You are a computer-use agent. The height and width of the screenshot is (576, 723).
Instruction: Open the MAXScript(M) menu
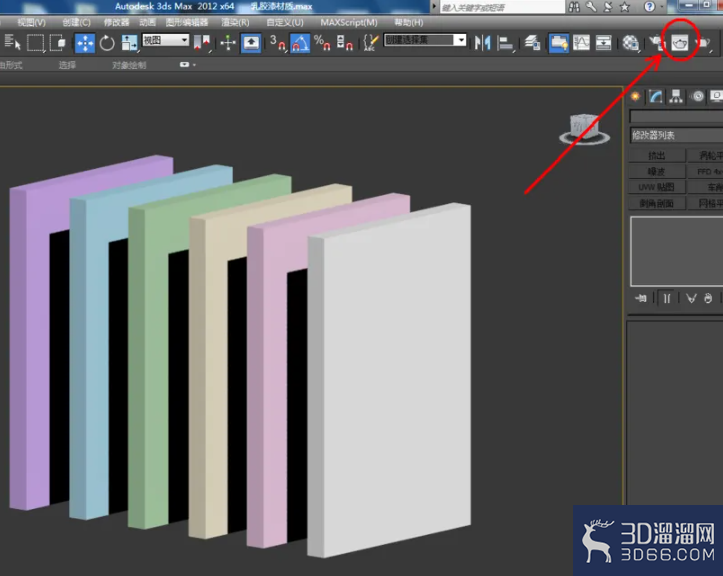pyautogui.click(x=349, y=22)
